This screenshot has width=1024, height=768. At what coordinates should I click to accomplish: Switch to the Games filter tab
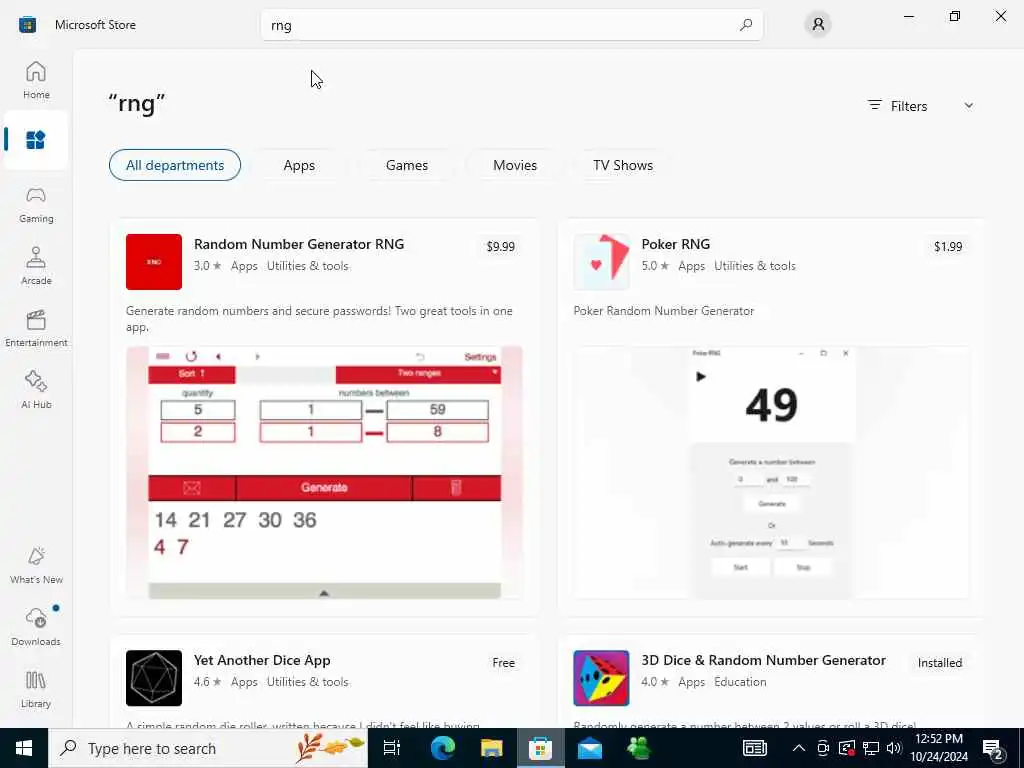(x=407, y=165)
